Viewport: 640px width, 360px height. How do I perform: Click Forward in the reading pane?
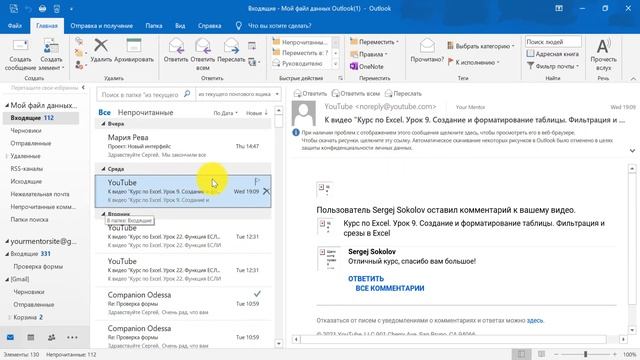pyautogui.click(x=403, y=93)
